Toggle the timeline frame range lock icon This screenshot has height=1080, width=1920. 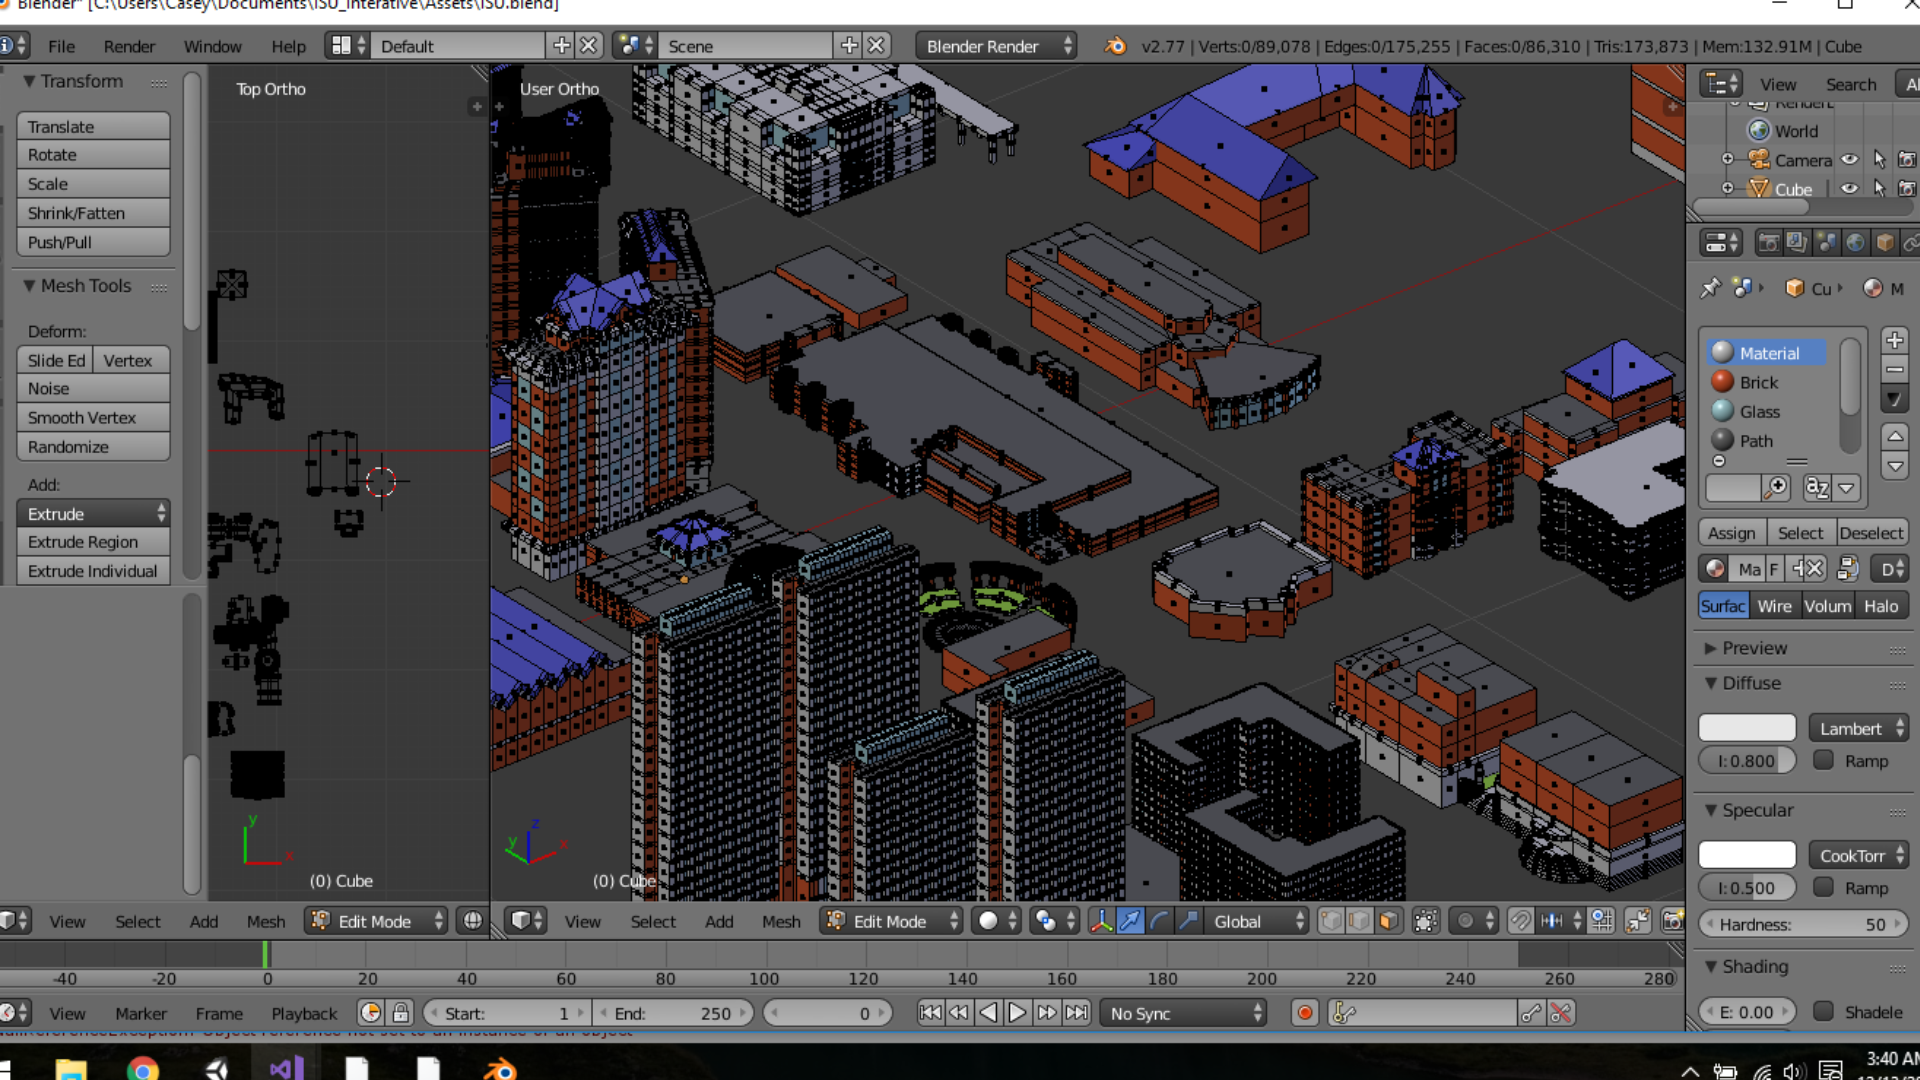click(x=400, y=1013)
